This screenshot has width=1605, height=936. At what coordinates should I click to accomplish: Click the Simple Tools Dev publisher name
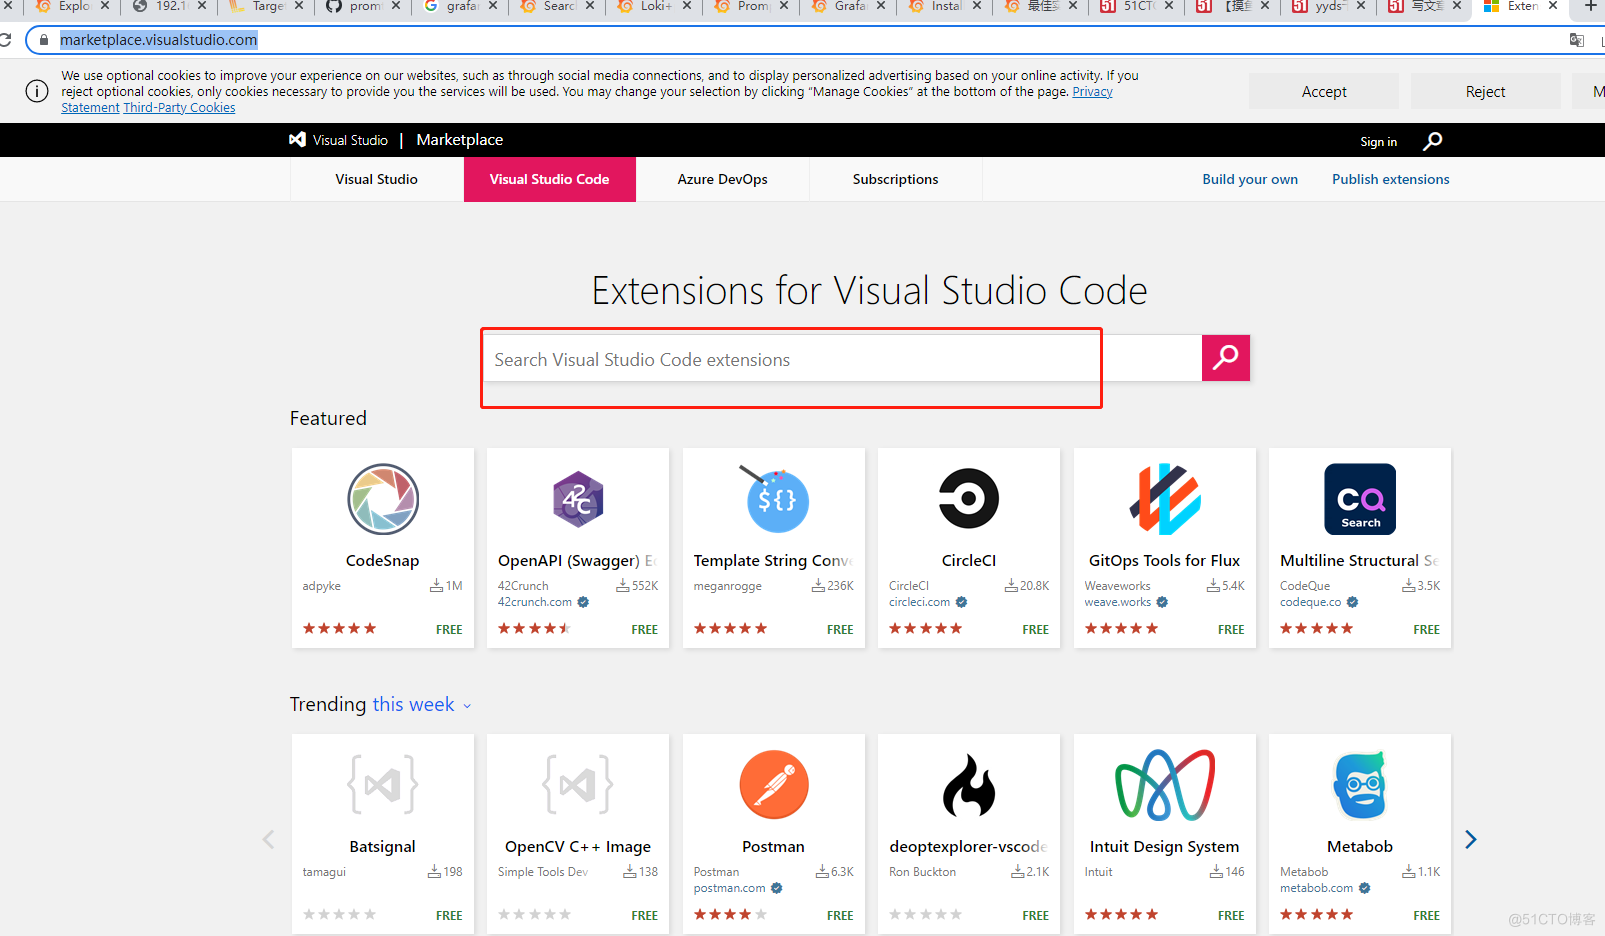click(543, 872)
